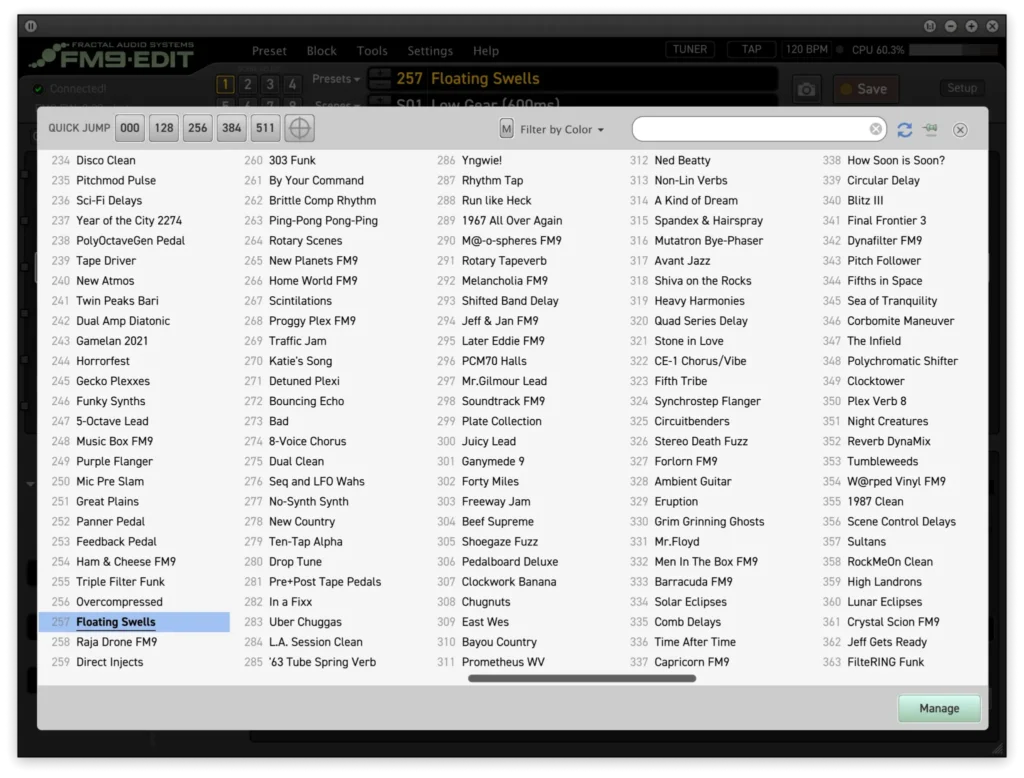Select scene button 3
The image size is (1024, 778).
click(x=270, y=85)
